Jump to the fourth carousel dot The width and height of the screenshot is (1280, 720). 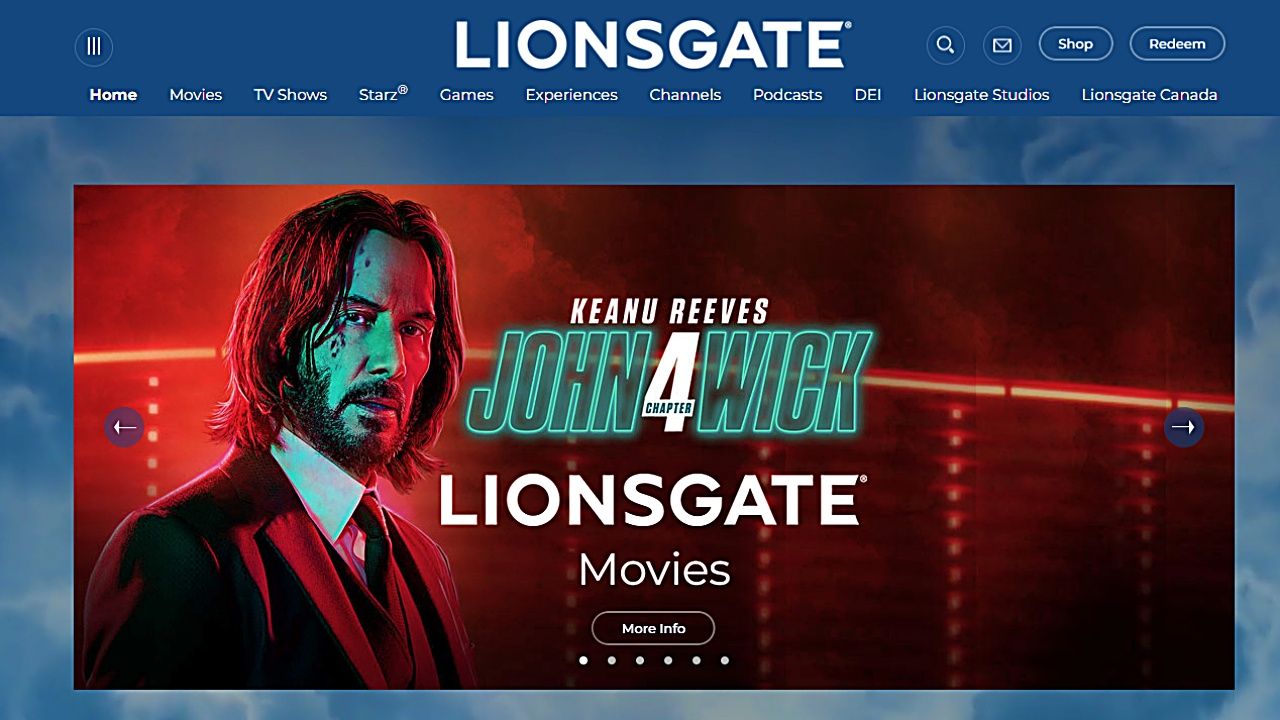pyautogui.click(x=668, y=660)
